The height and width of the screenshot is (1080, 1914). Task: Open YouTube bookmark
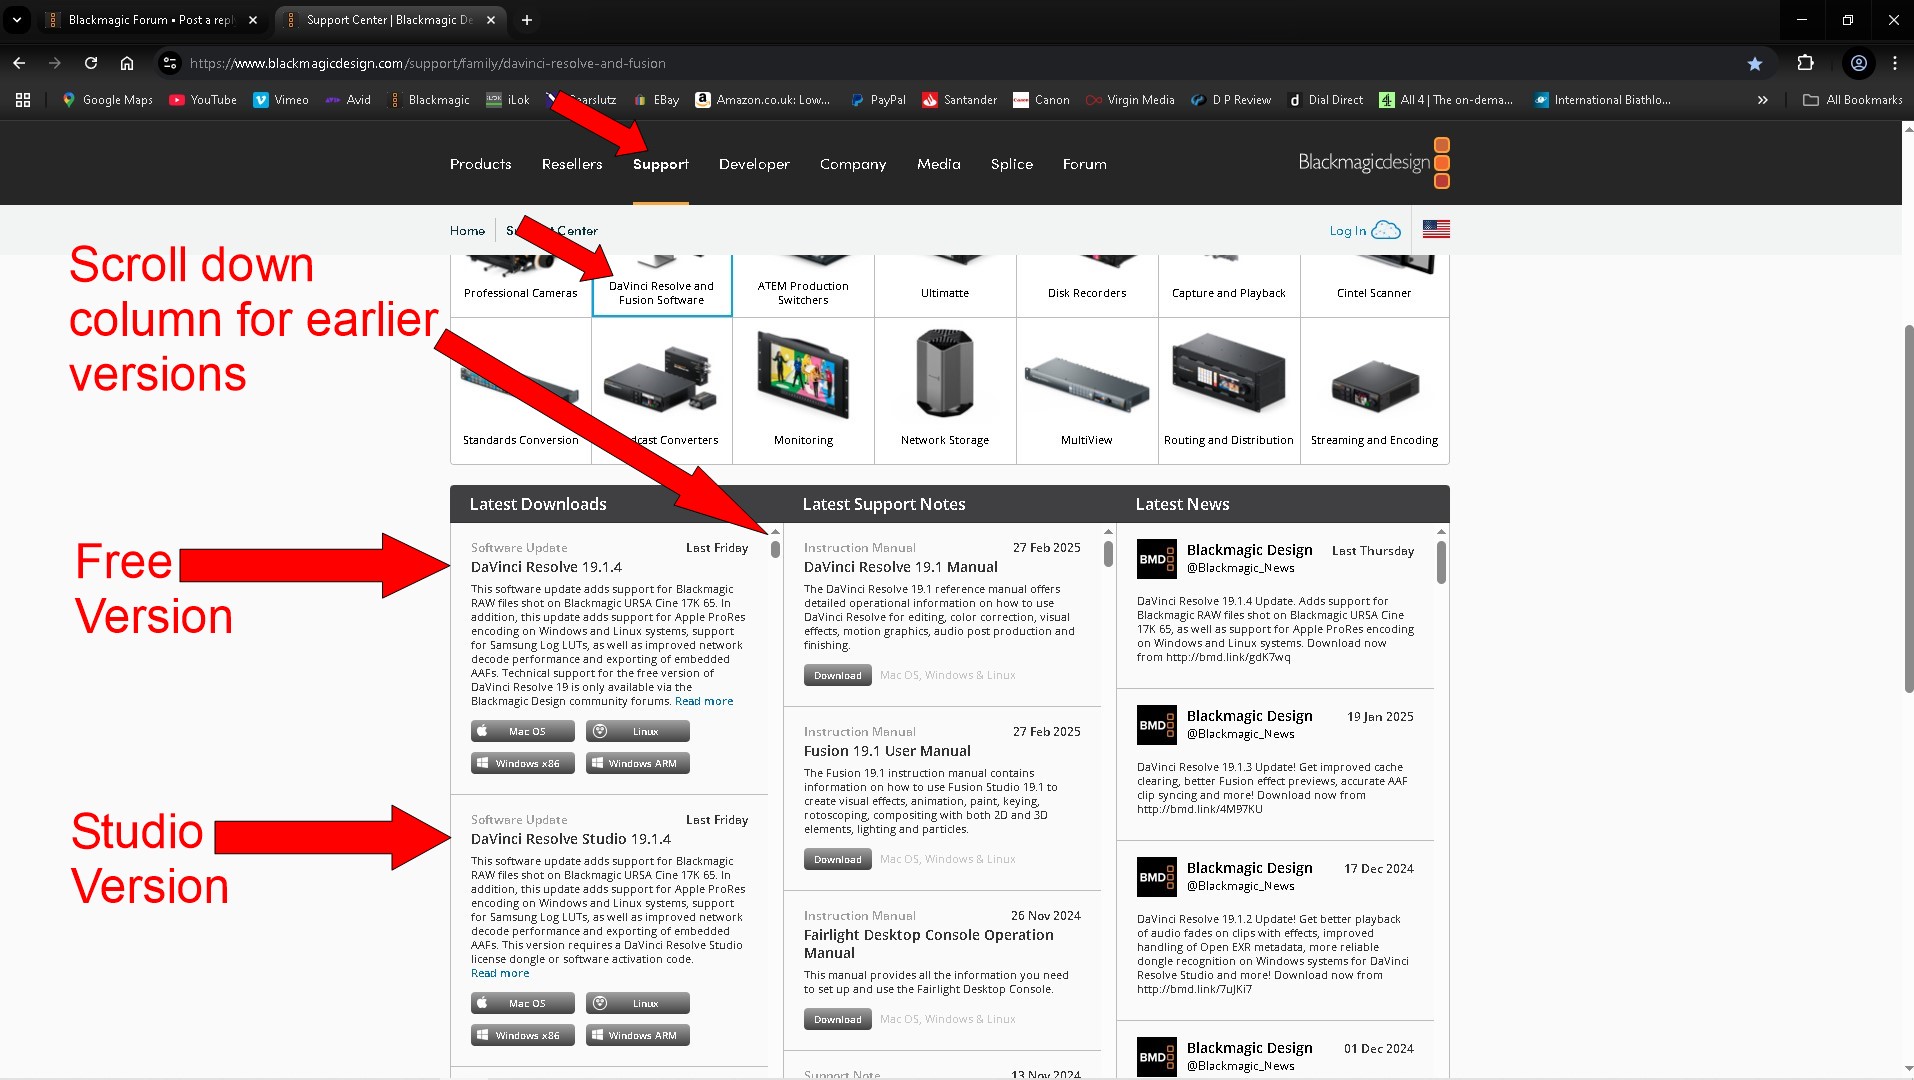point(203,100)
